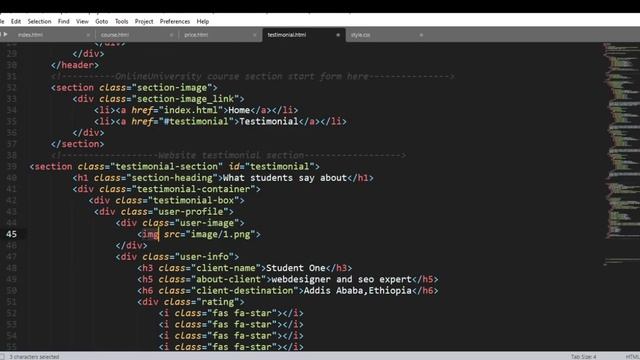The width and height of the screenshot is (640, 360).
Task: Click the "user-profile" class value
Action: point(191,212)
